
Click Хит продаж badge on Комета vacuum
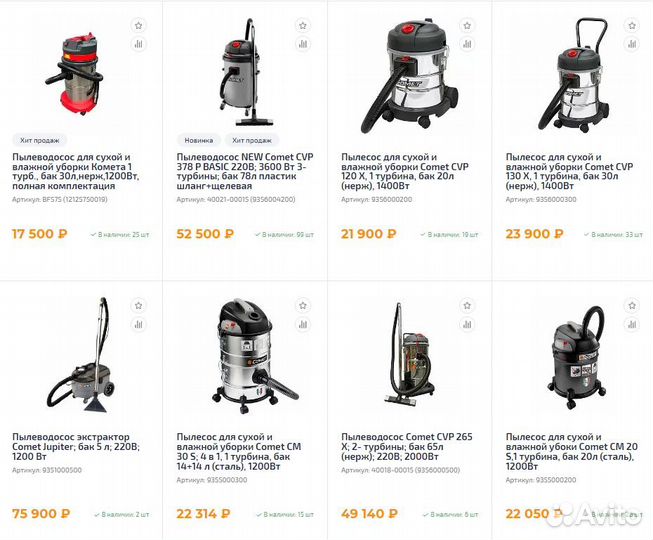point(40,140)
